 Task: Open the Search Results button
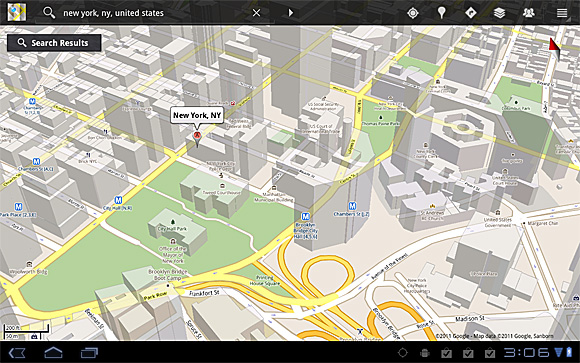[x=54, y=43]
